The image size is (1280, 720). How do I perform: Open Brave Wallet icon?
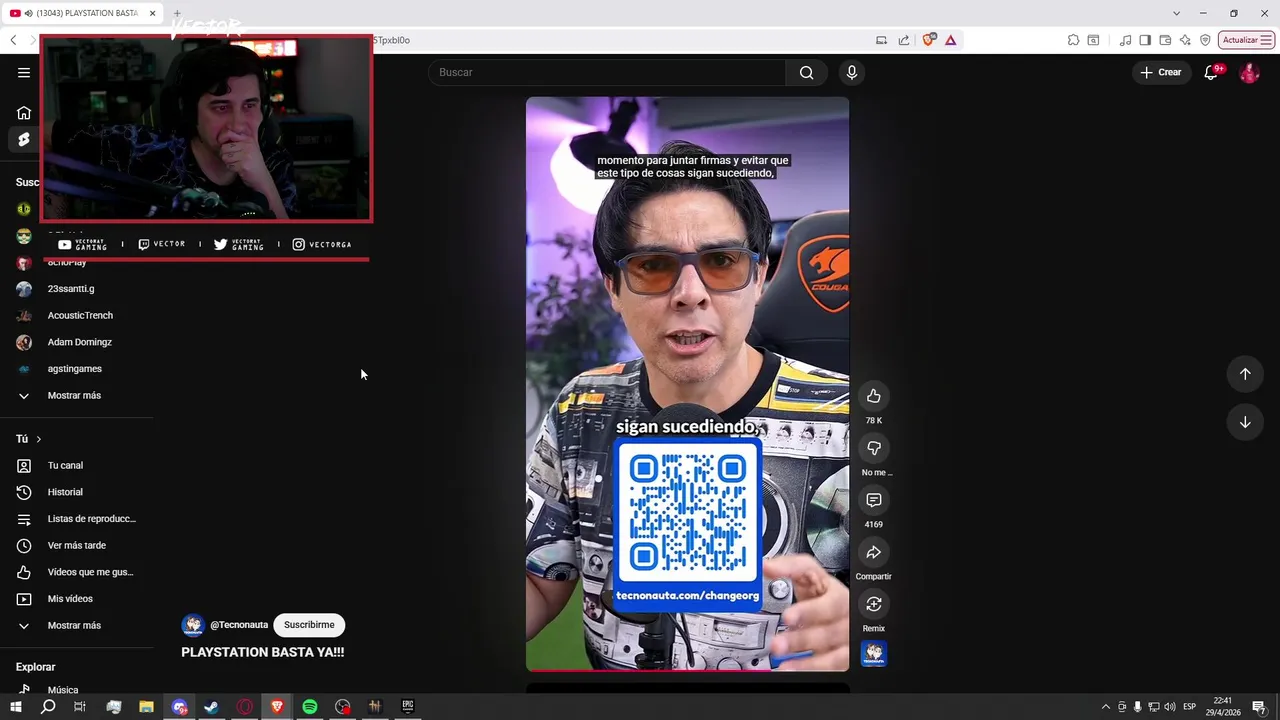pos(1165,40)
